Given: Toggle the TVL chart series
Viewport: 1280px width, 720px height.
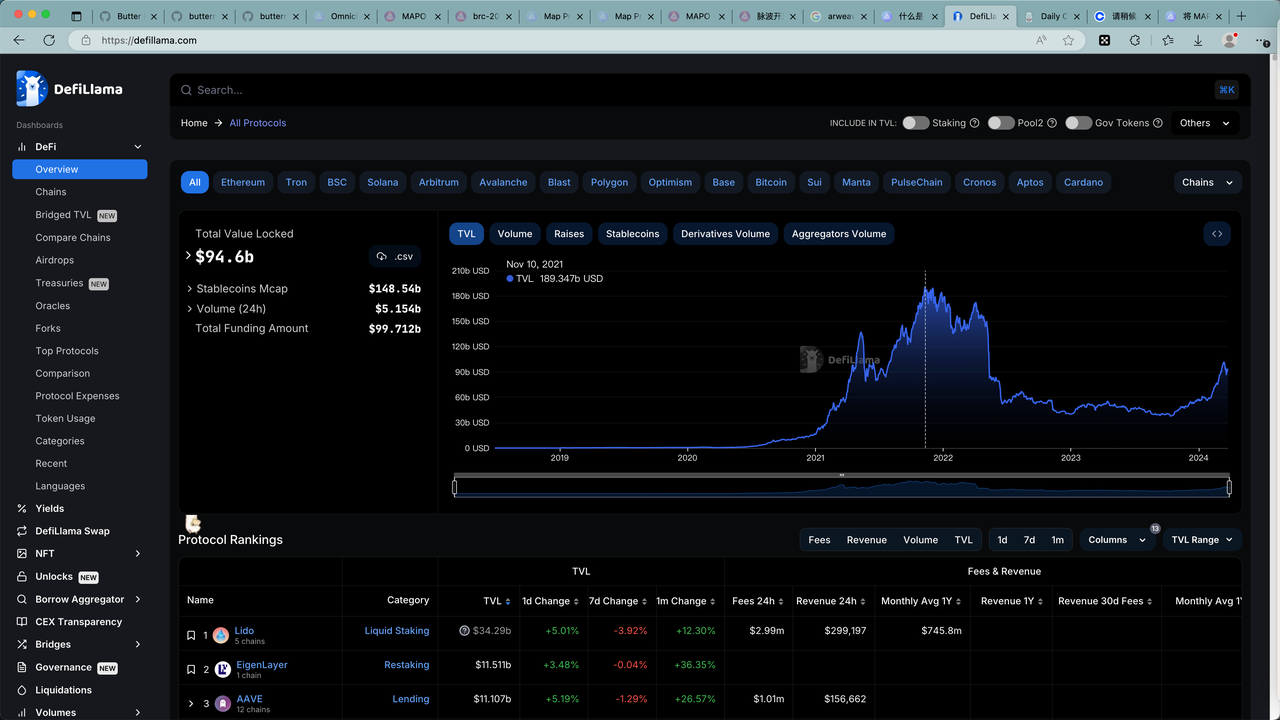Looking at the screenshot, I should pyautogui.click(x=467, y=233).
